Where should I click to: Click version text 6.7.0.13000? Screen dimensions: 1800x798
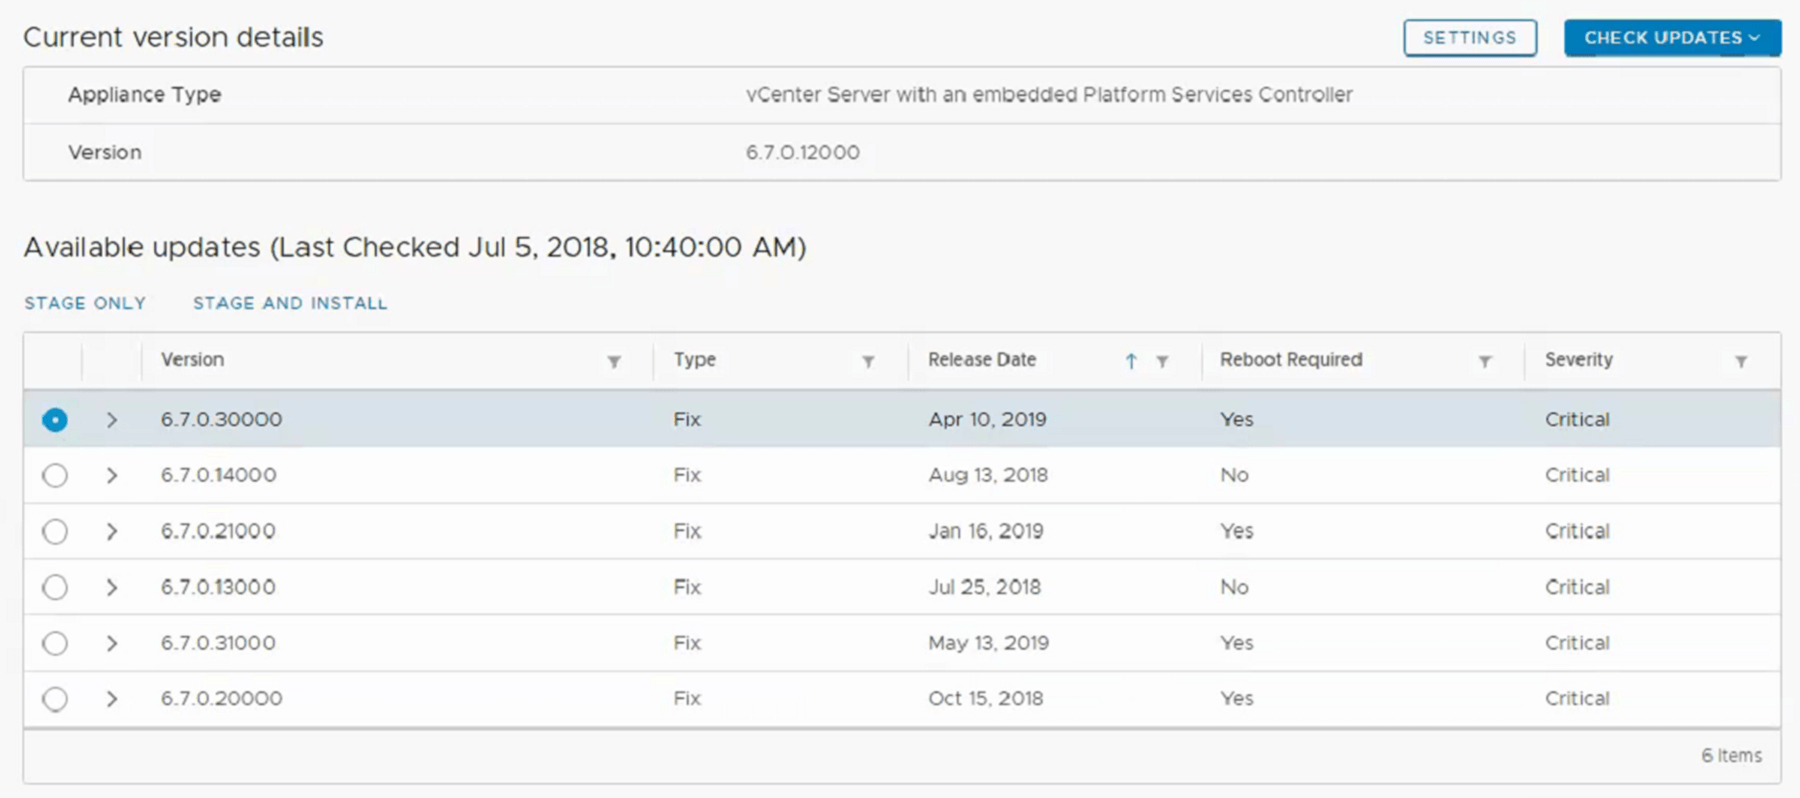point(218,587)
